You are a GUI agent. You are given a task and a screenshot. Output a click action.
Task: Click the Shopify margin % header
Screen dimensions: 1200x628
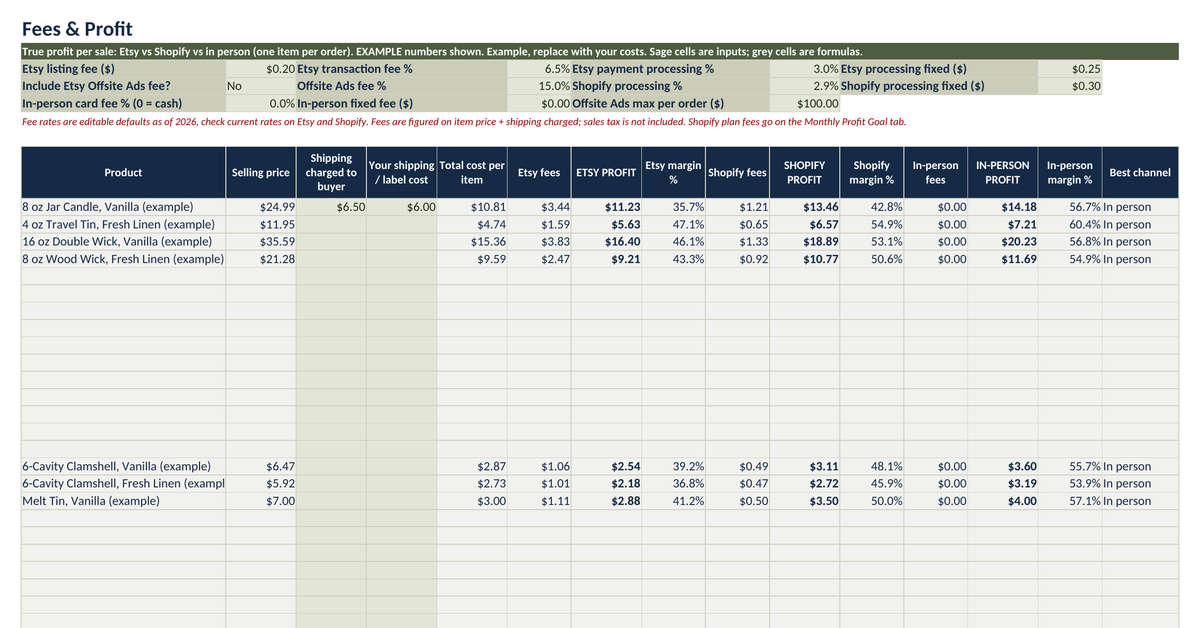click(873, 172)
